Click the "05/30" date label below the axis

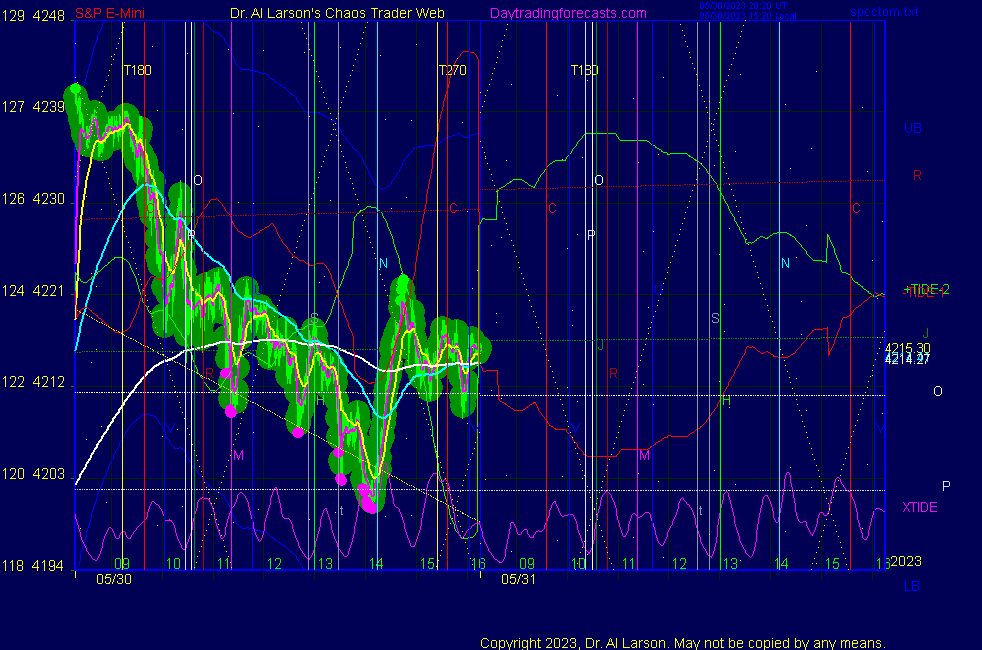coord(114,579)
